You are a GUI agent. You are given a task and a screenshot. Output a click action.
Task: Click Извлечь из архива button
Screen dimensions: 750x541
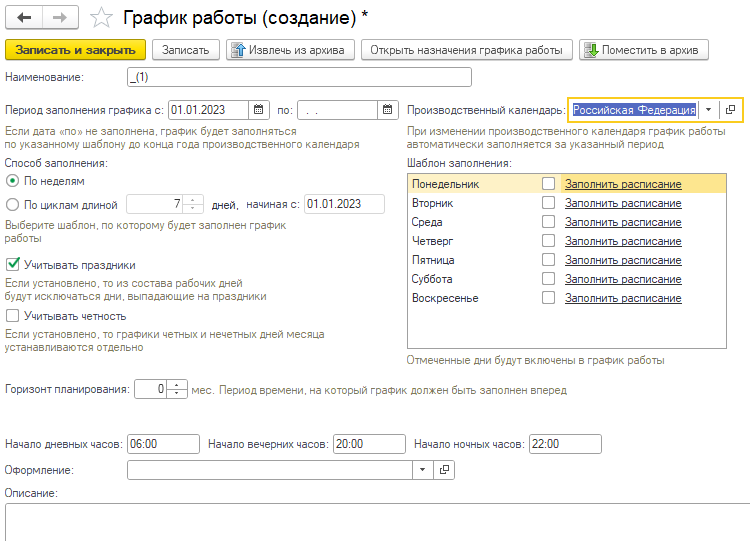(290, 50)
